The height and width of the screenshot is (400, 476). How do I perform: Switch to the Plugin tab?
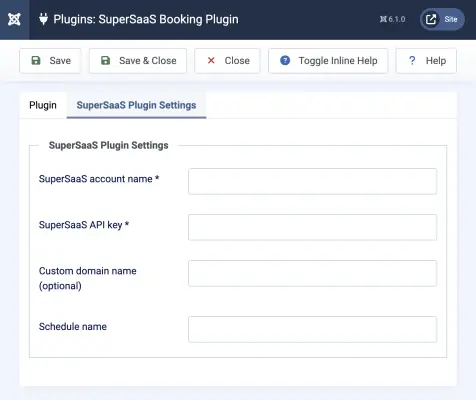pyautogui.click(x=43, y=105)
